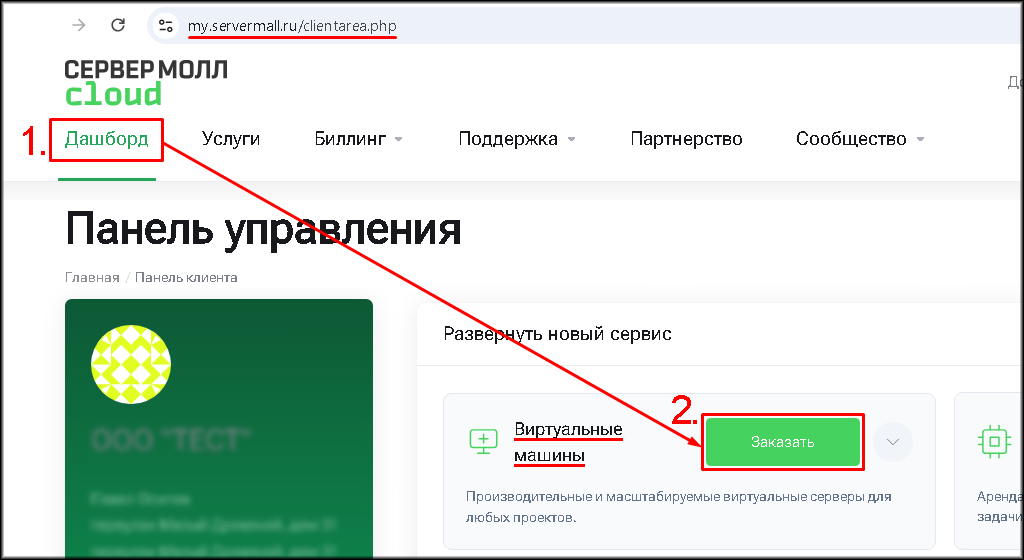Viewport: 1024px width, 560px height.
Task: Open the Виртуальные машины title link
Action: point(567,442)
